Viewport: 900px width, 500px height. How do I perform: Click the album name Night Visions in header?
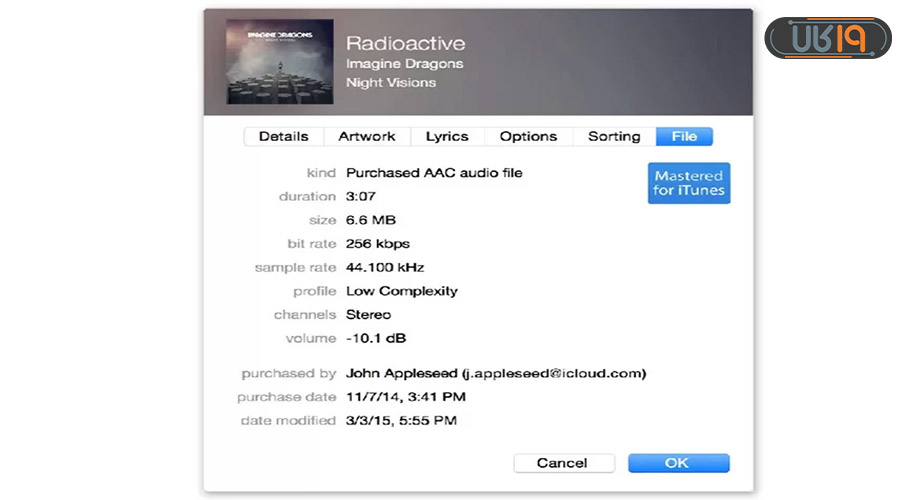coord(390,82)
